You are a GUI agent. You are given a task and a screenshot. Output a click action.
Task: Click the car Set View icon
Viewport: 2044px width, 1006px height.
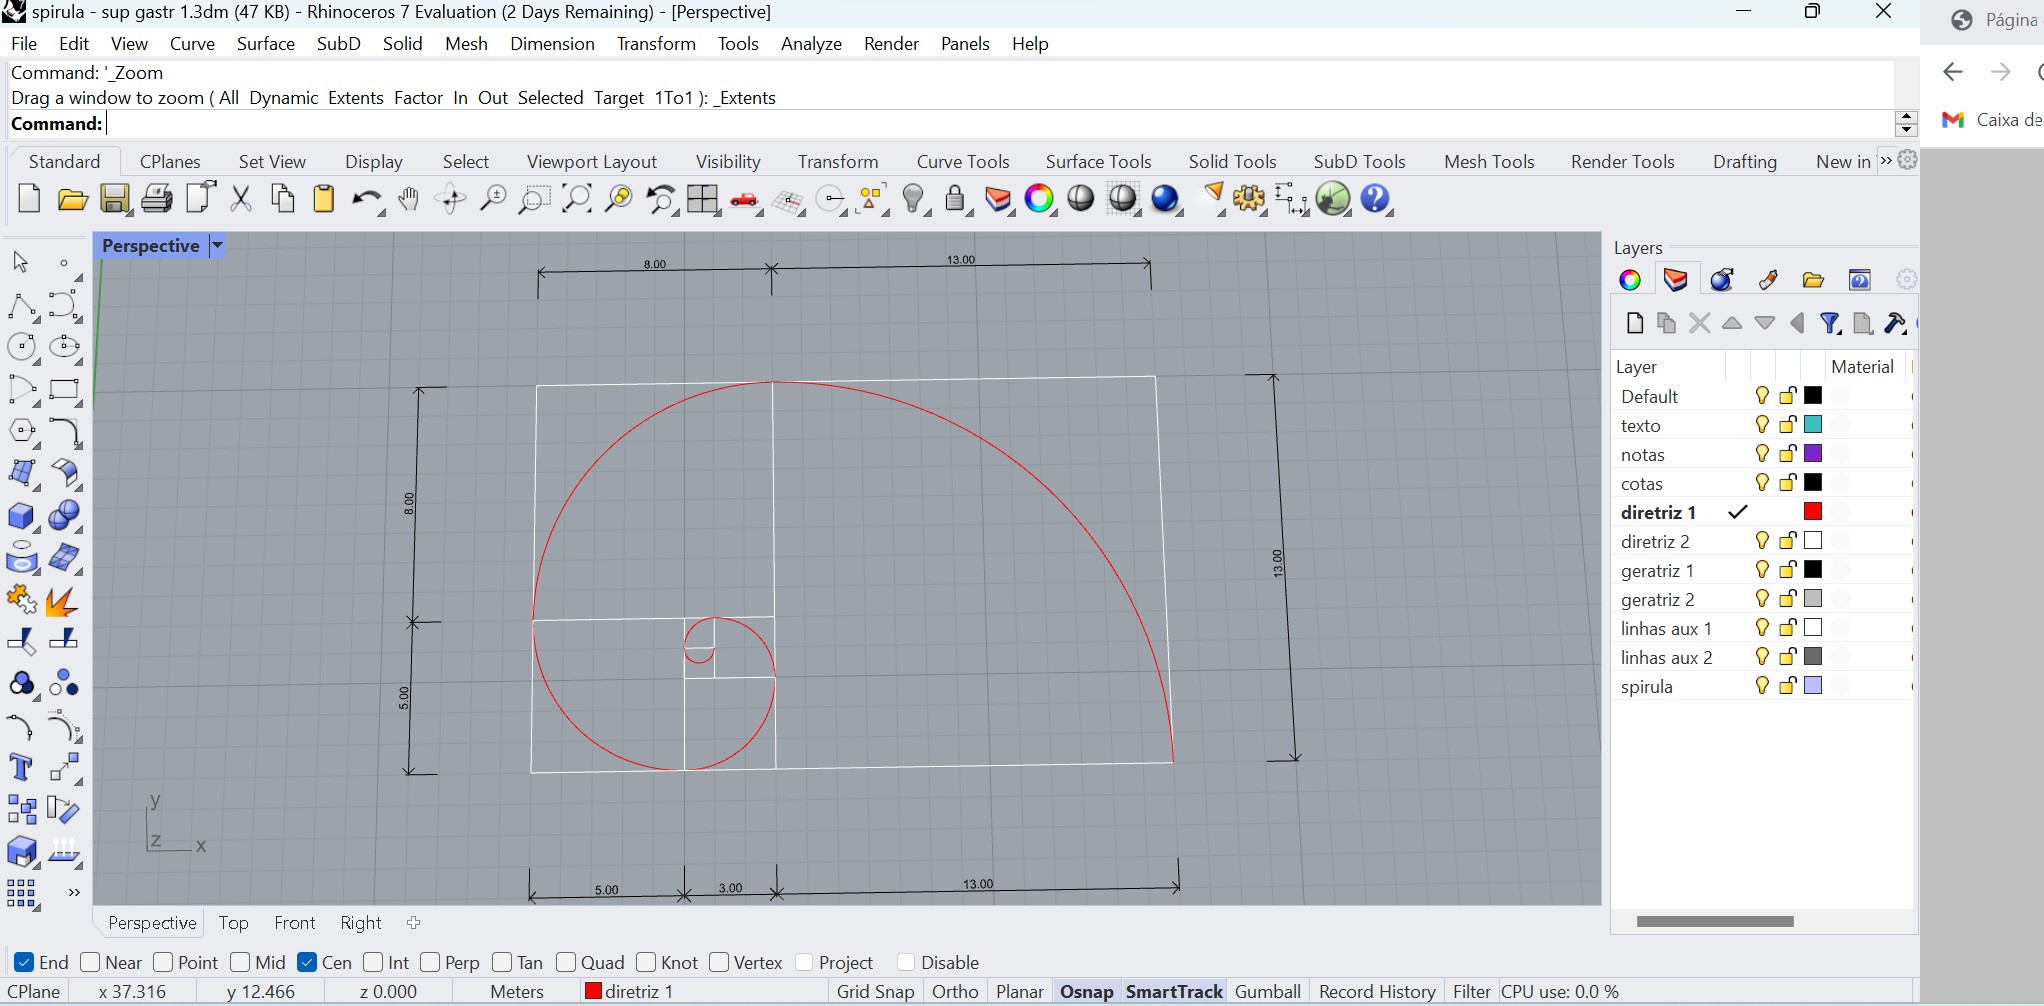point(744,199)
